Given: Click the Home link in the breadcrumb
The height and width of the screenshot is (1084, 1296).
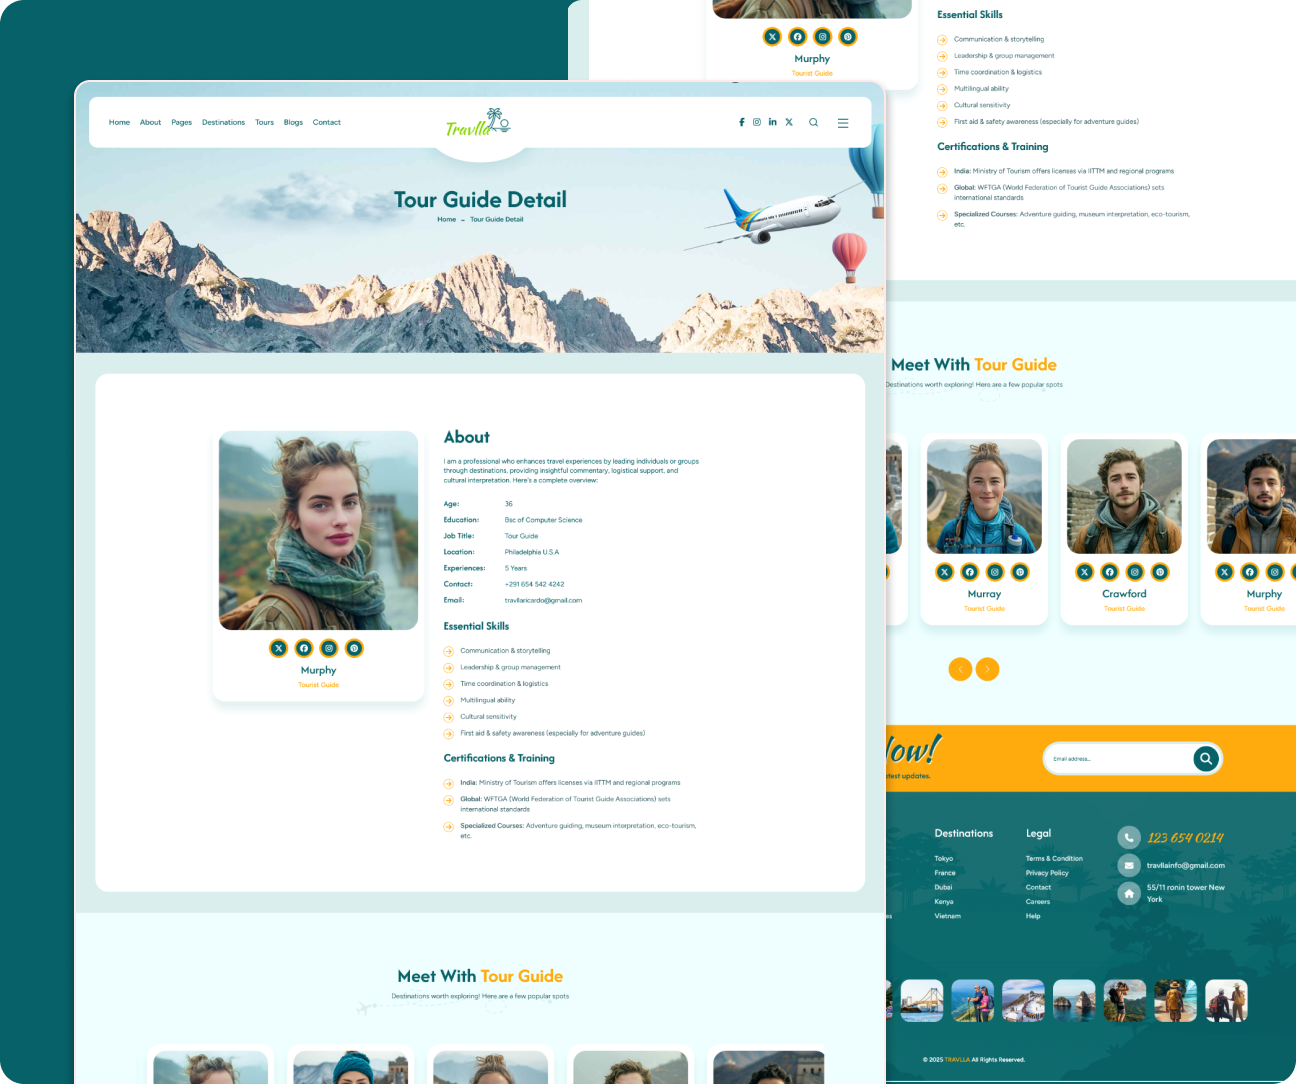Looking at the screenshot, I should click(446, 220).
